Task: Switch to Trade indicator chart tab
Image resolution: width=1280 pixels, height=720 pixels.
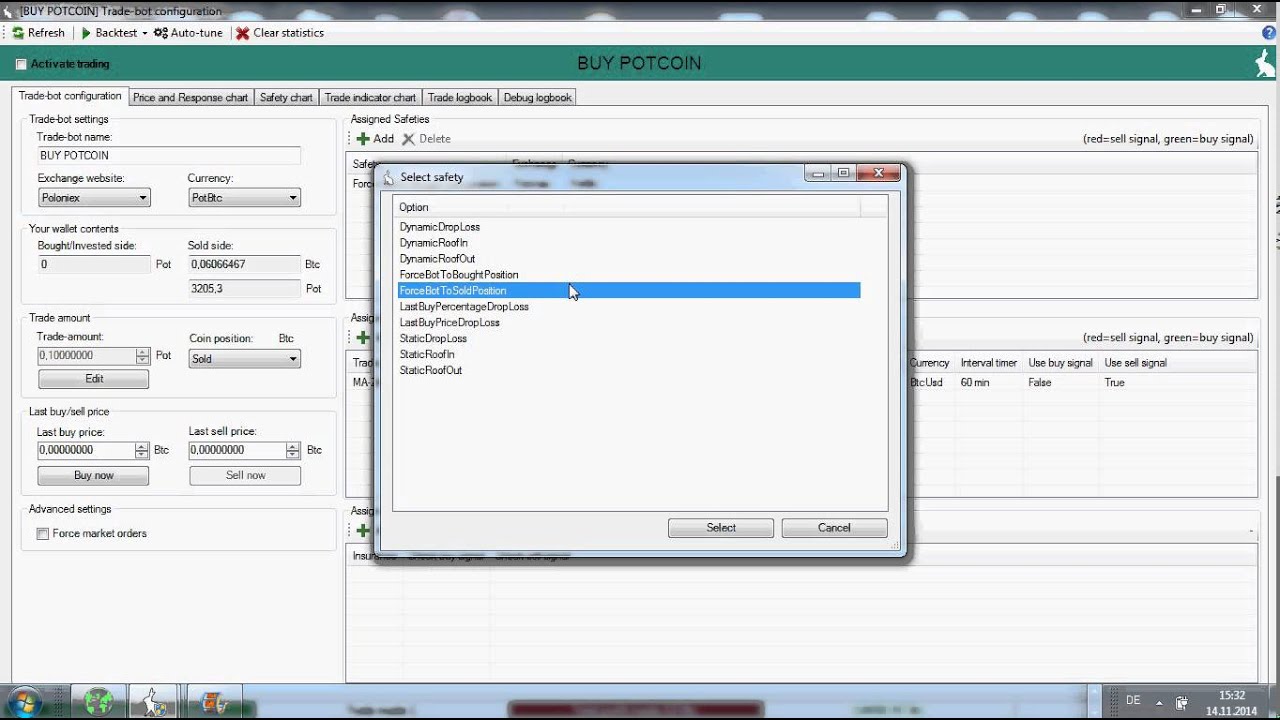Action: (370, 97)
